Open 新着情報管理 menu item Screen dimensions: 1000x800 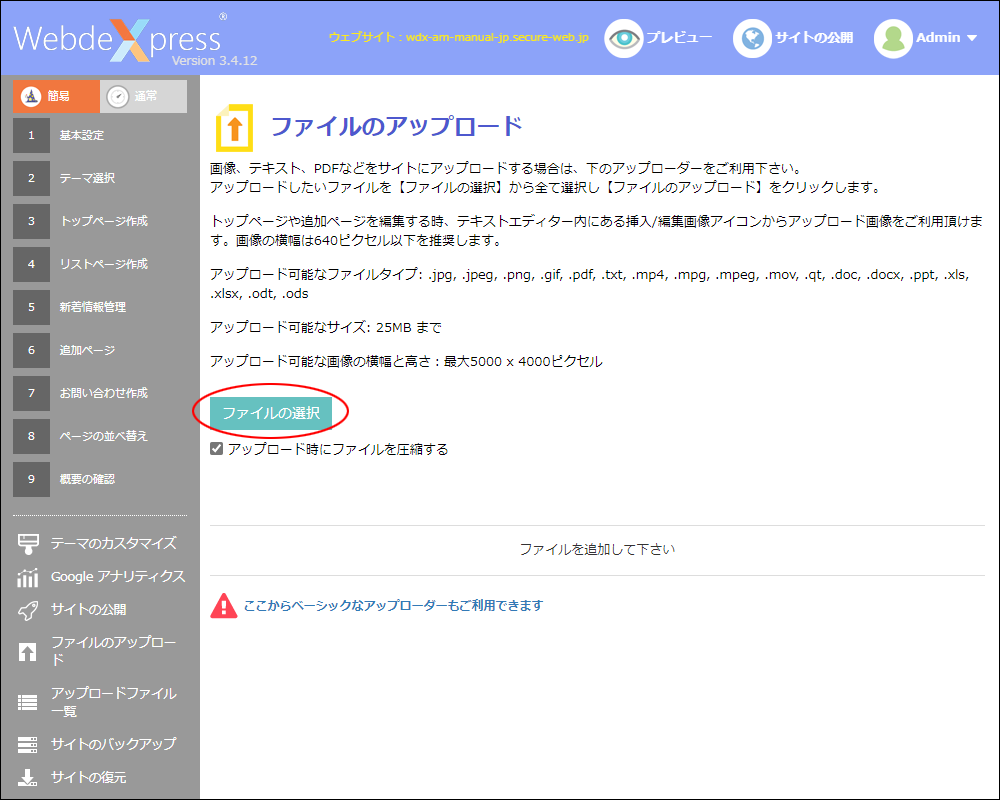[93, 307]
